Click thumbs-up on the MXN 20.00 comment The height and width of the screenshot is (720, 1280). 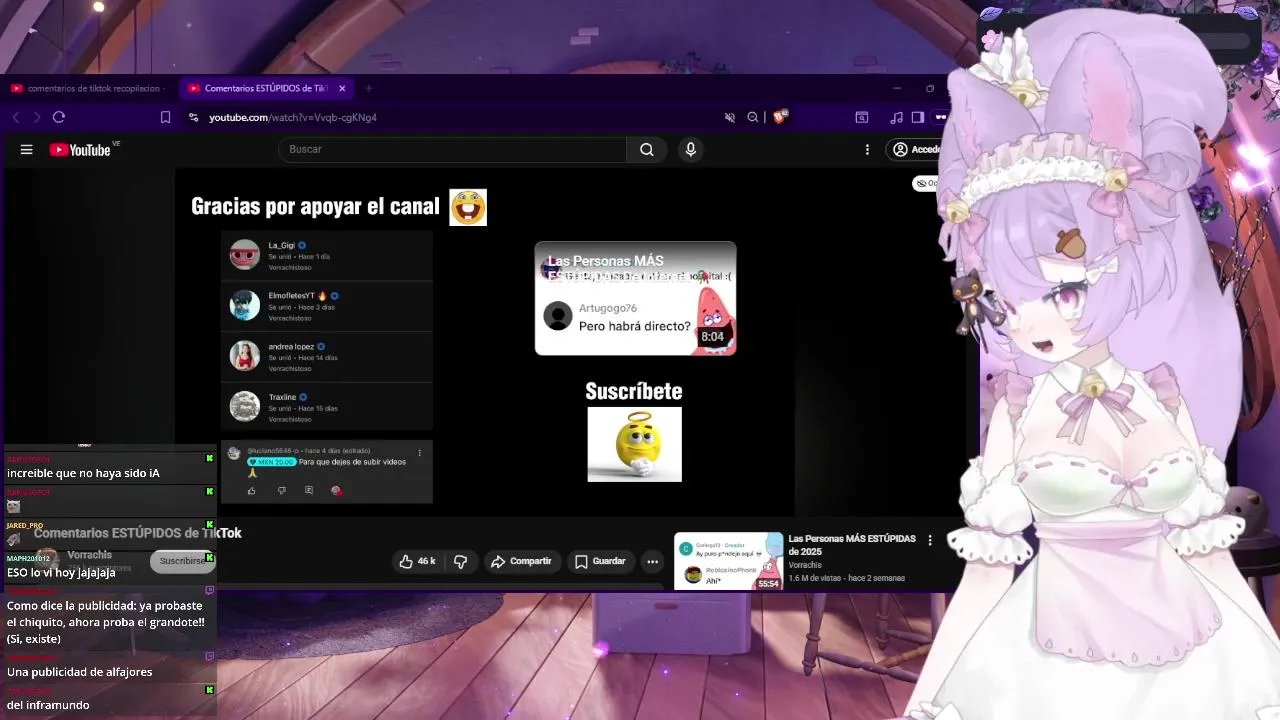coord(251,490)
